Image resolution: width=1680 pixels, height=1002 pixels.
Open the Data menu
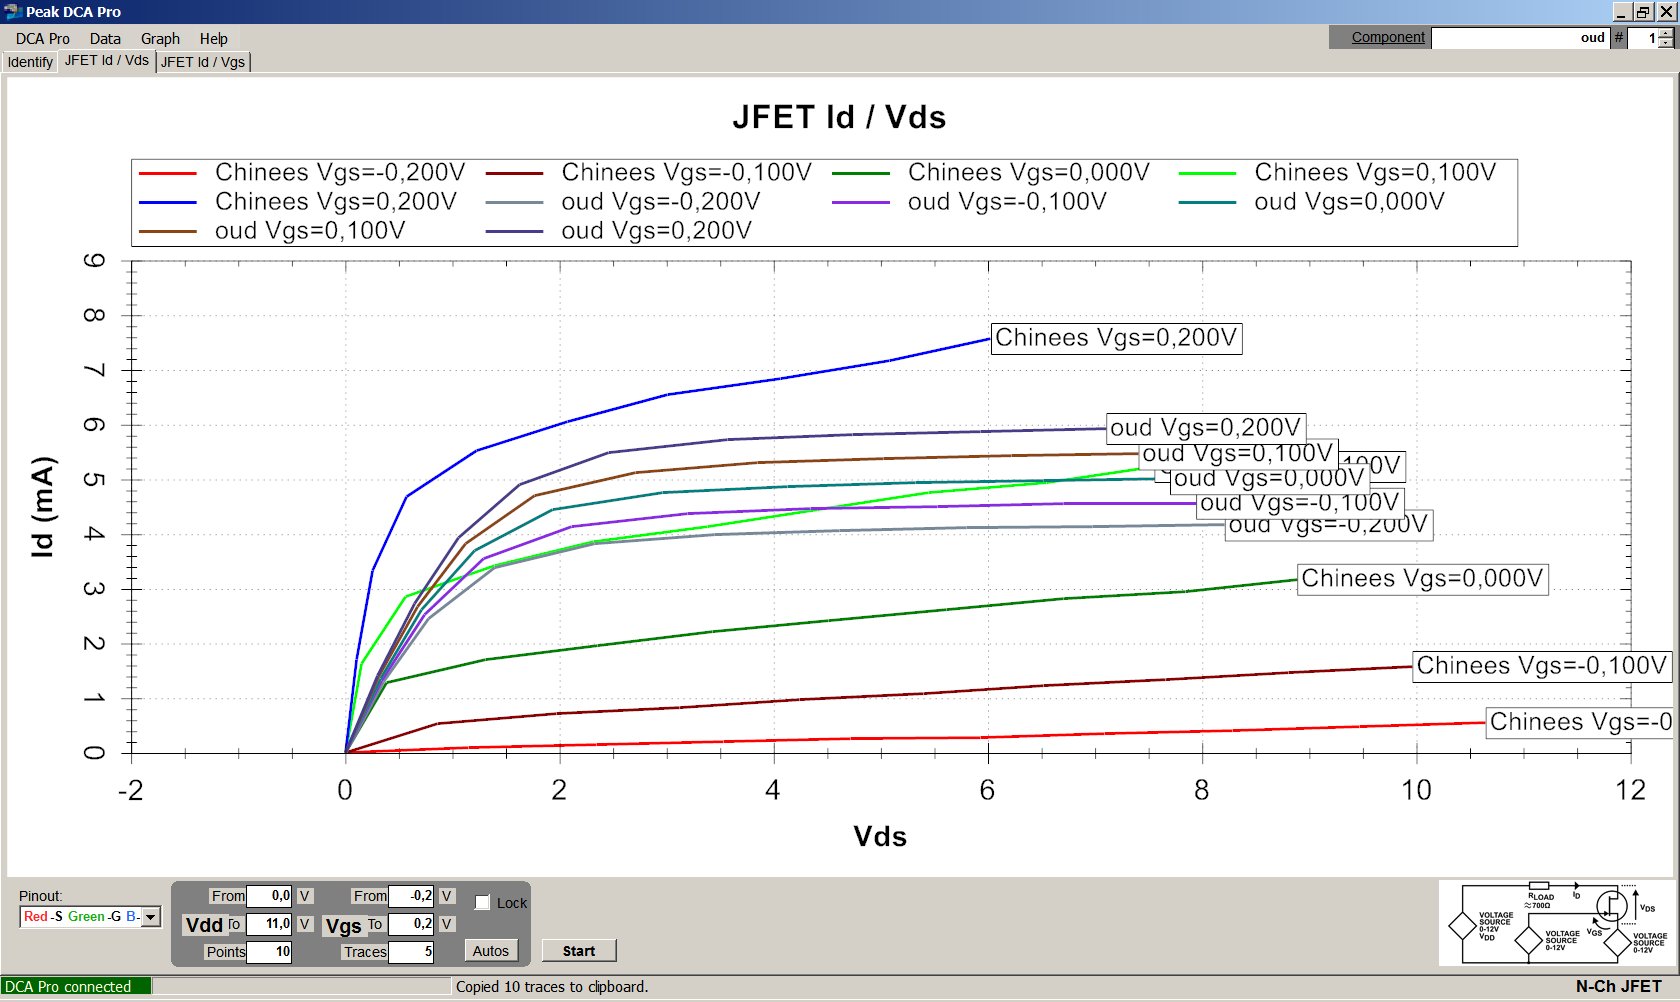(105, 39)
